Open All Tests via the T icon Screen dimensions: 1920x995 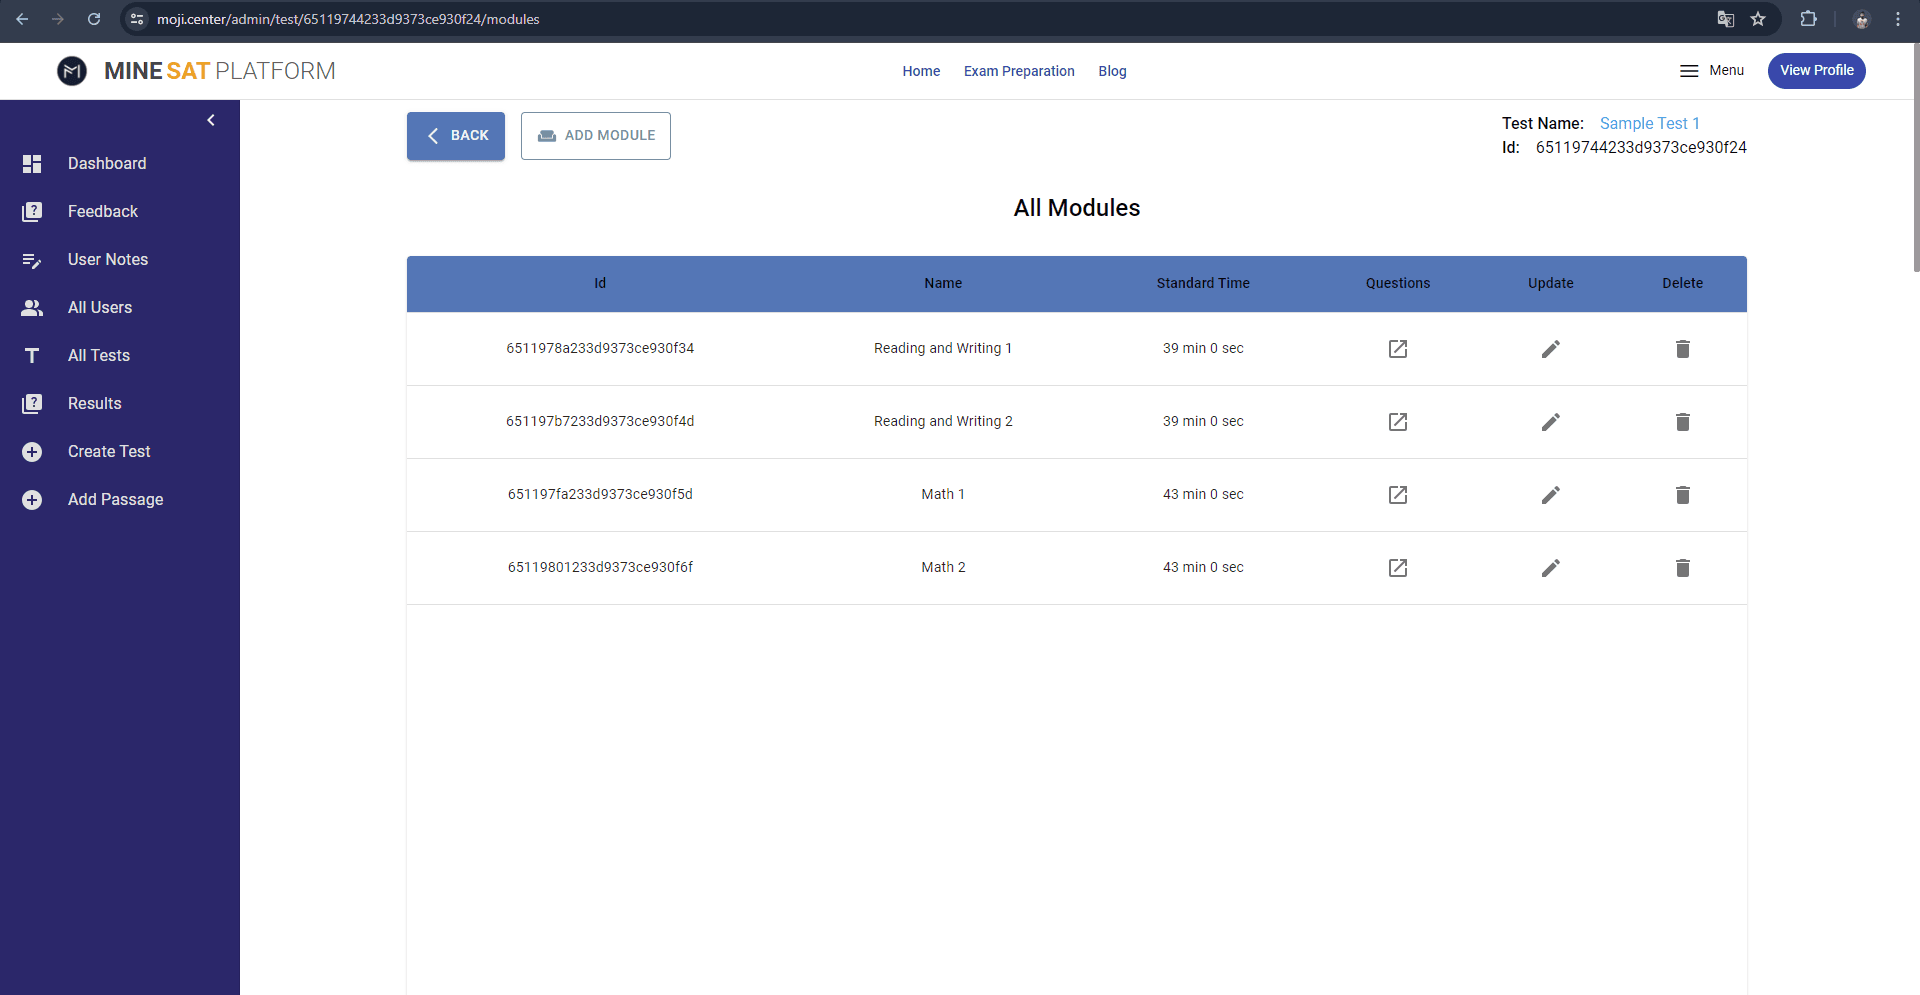coord(31,355)
